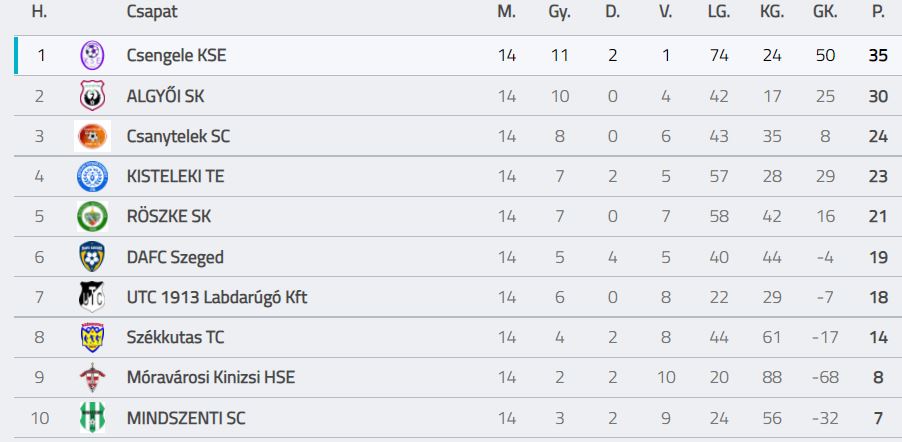Click the Móravárosi Kinizsi HSE badge
Viewport: 902px width, 442px height.
[92, 377]
